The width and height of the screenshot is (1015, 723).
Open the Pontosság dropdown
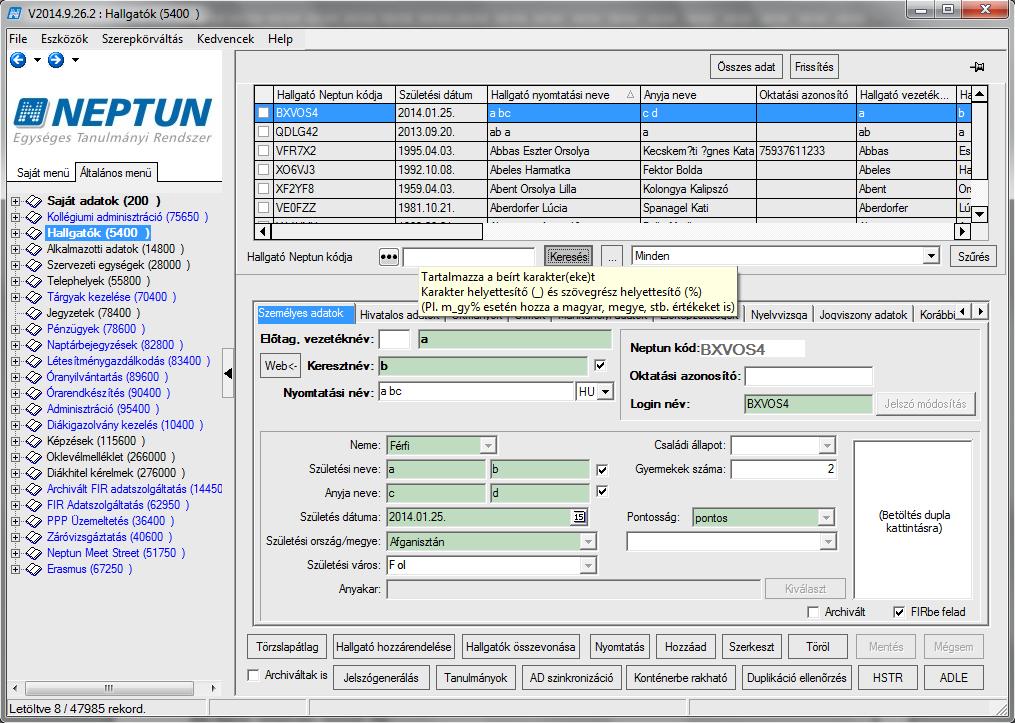coord(826,517)
